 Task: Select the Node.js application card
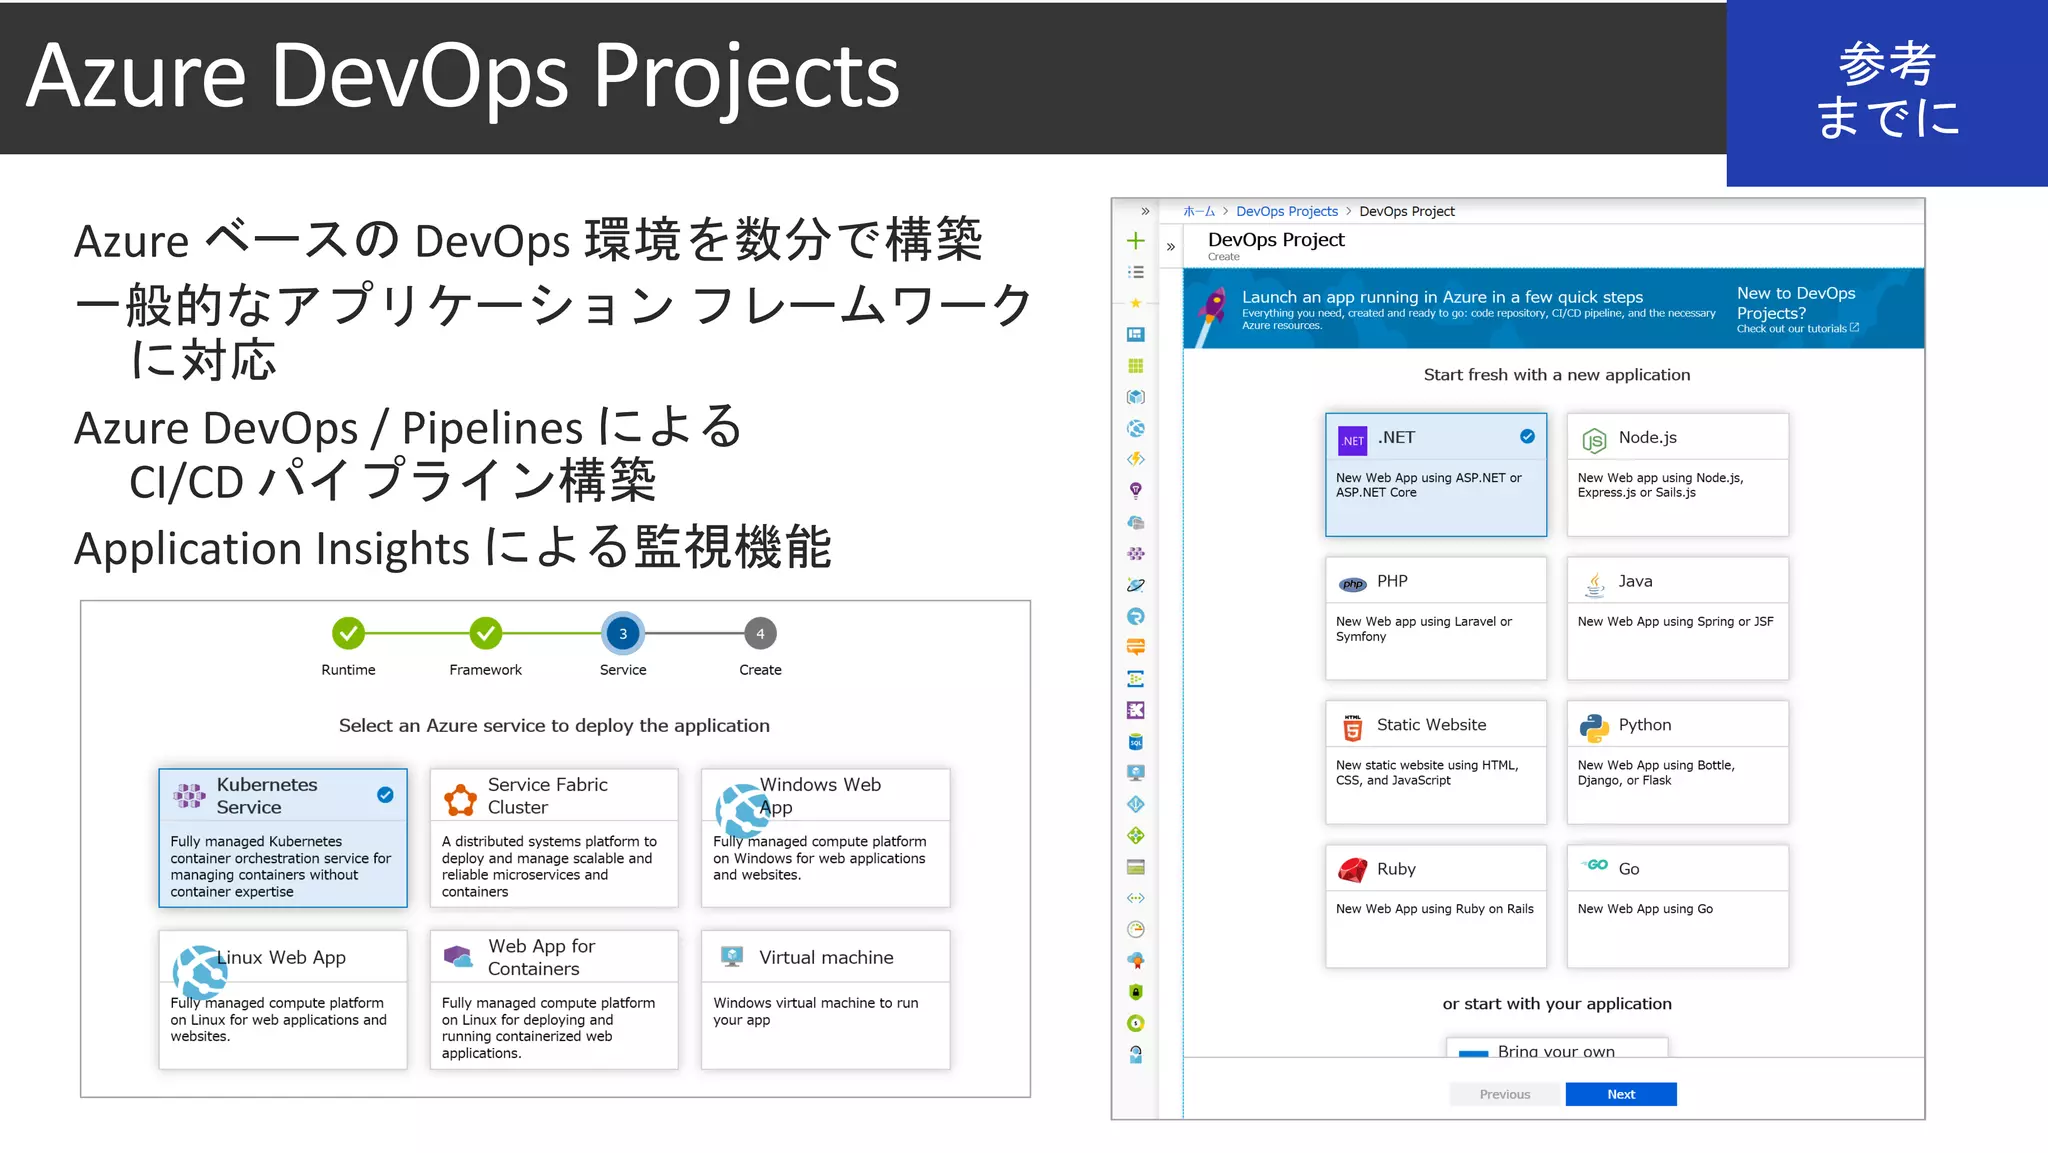[x=1677, y=475]
